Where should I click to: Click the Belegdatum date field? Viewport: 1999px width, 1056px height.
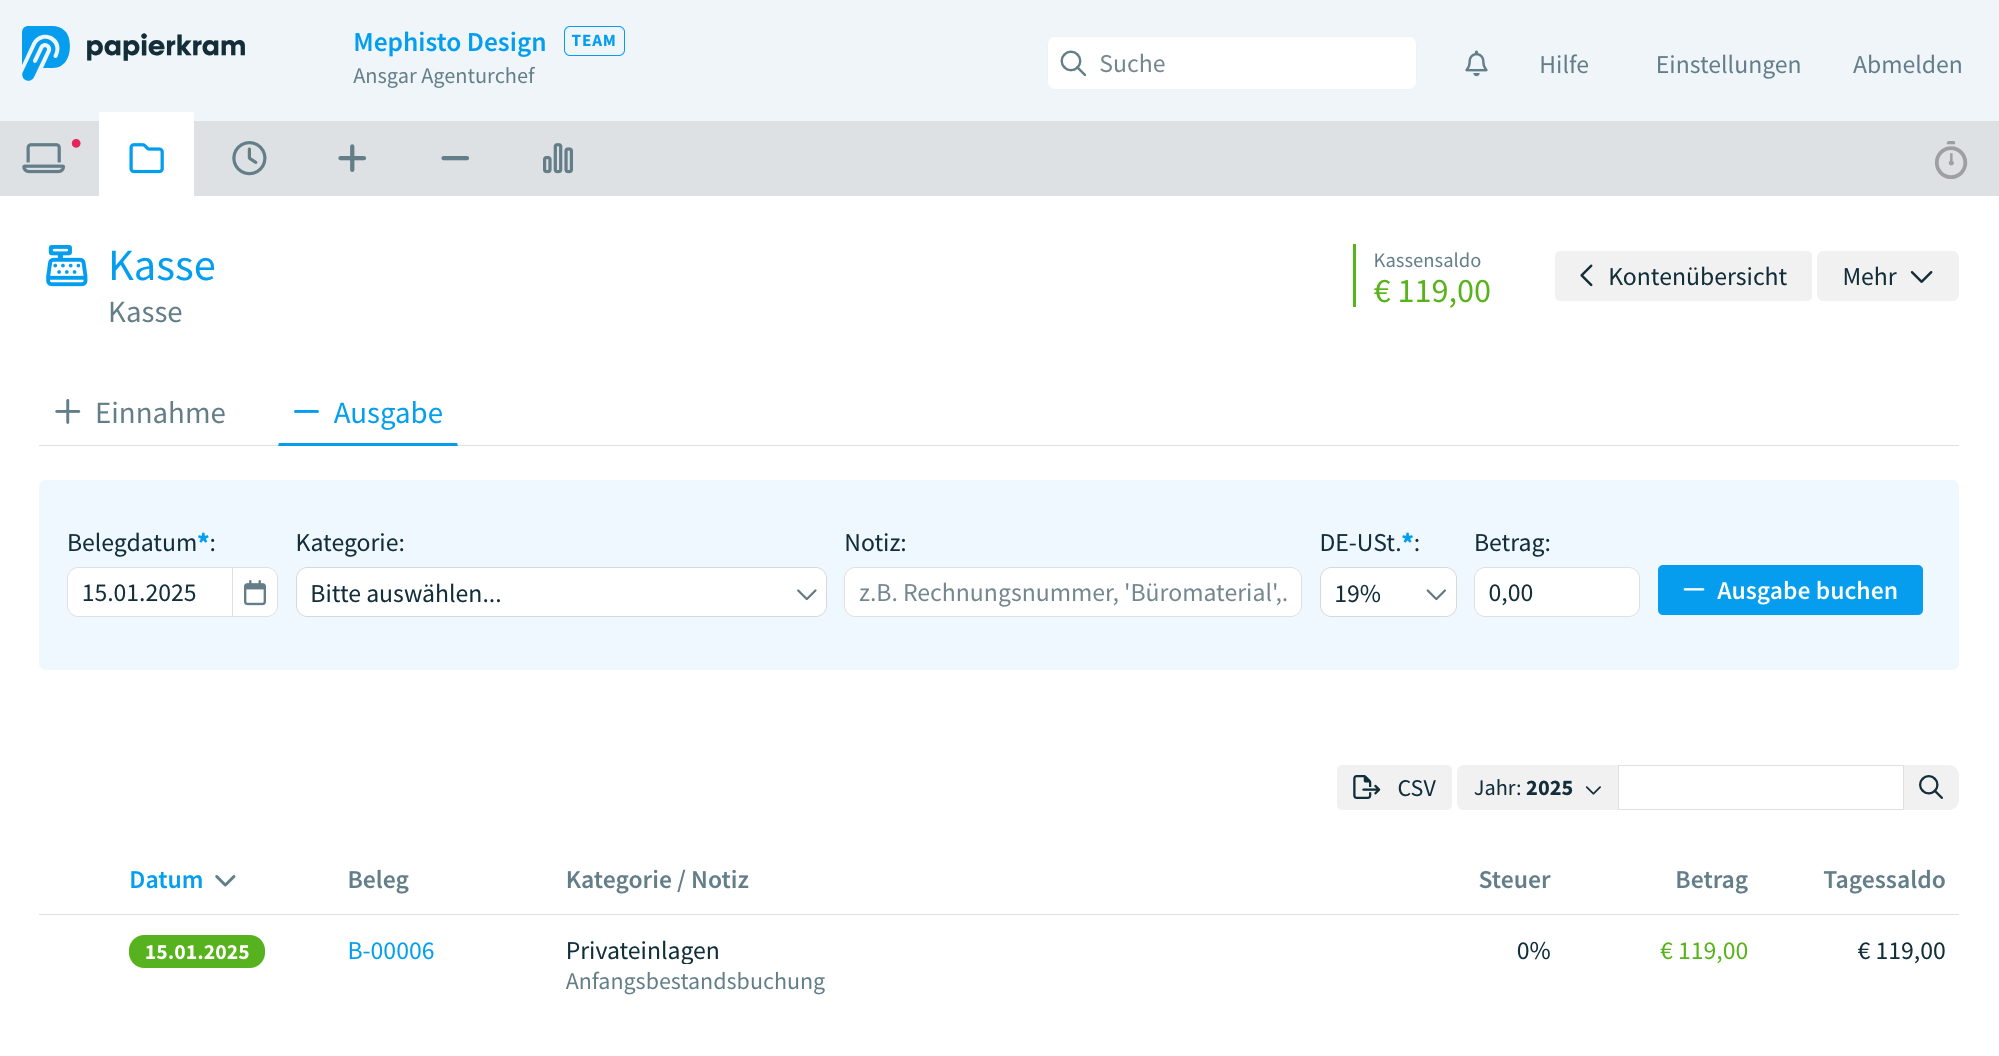click(150, 592)
